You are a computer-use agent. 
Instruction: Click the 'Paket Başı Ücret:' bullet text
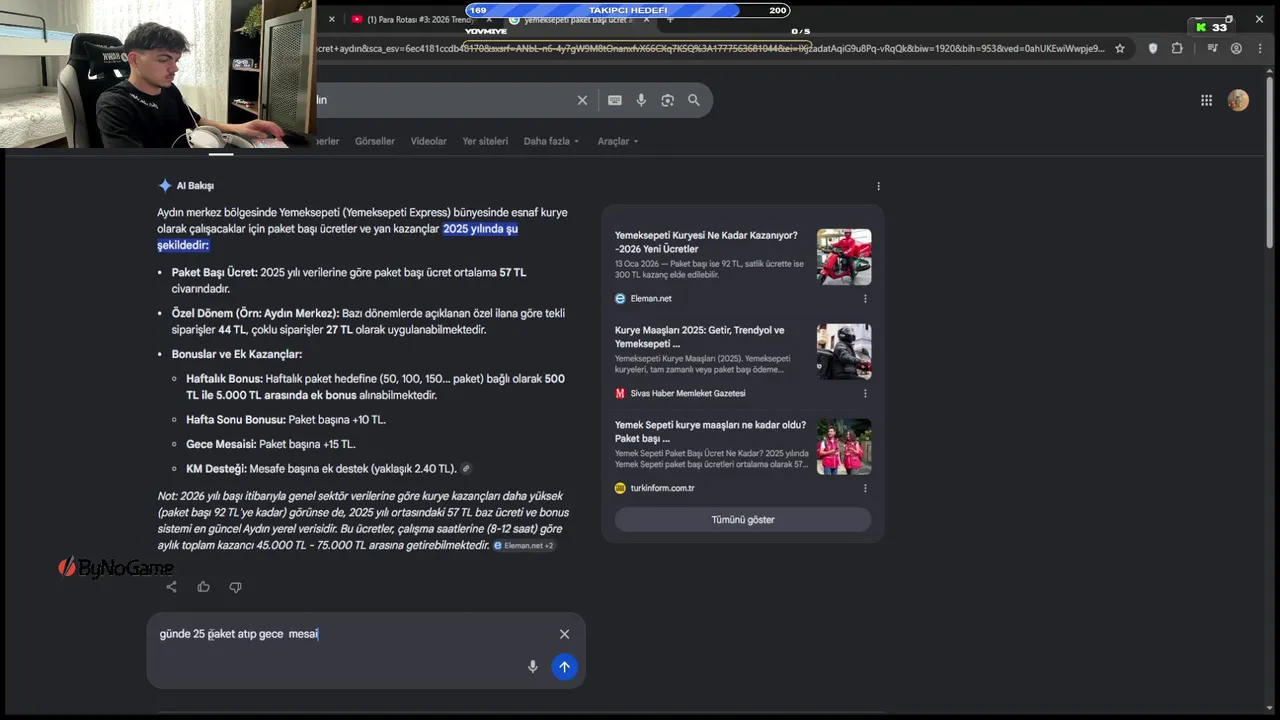tap(214, 273)
